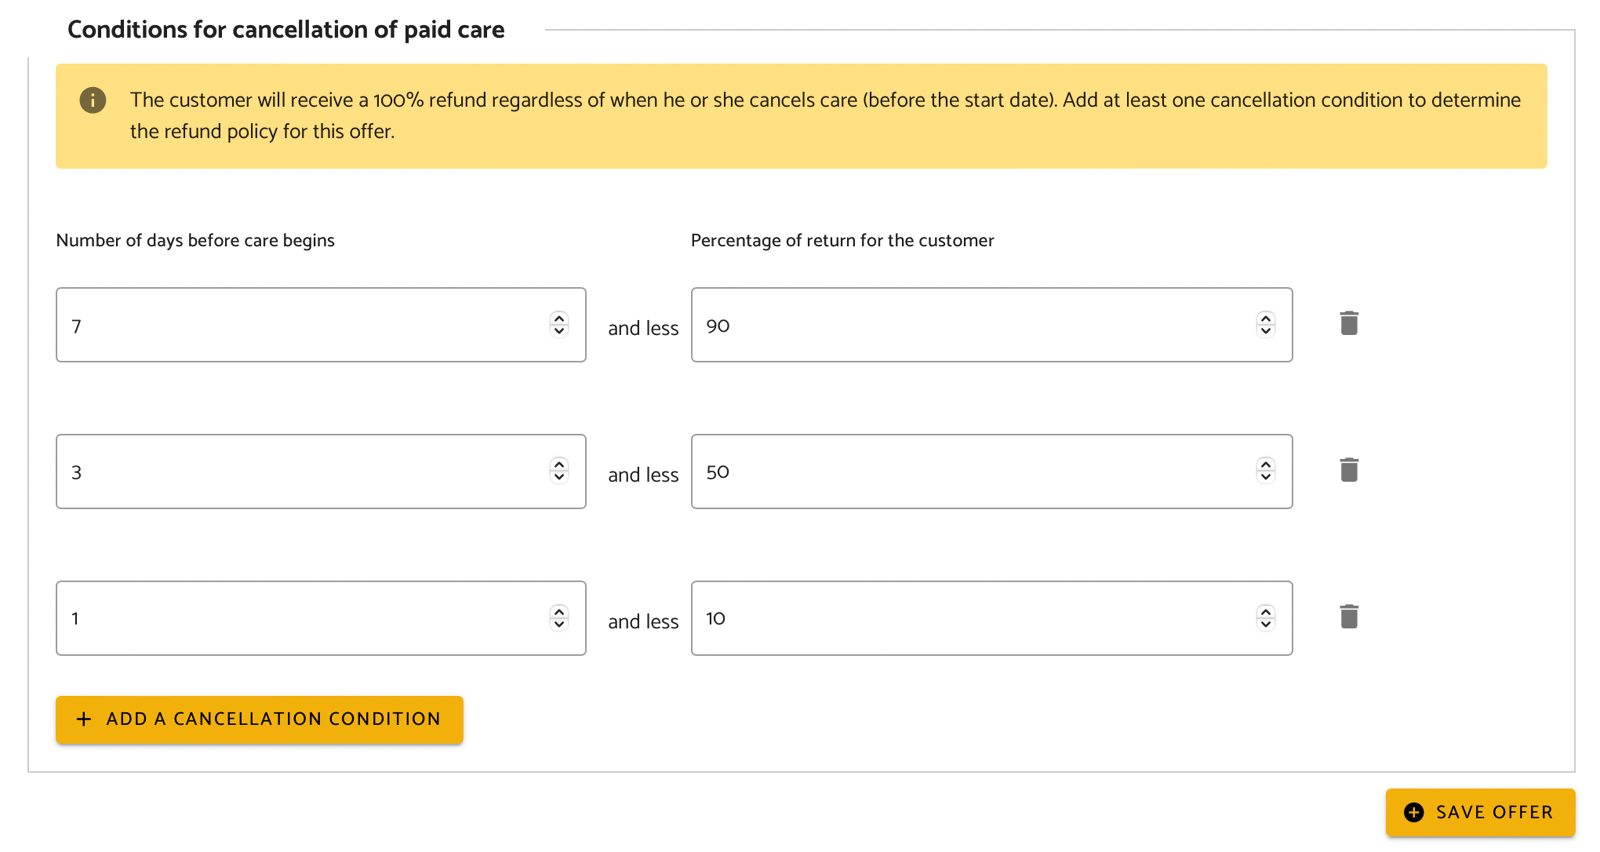The width and height of the screenshot is (1600, 852).
Task: Delete the 1-day cancellation condition
Action: coord(1349,617)
